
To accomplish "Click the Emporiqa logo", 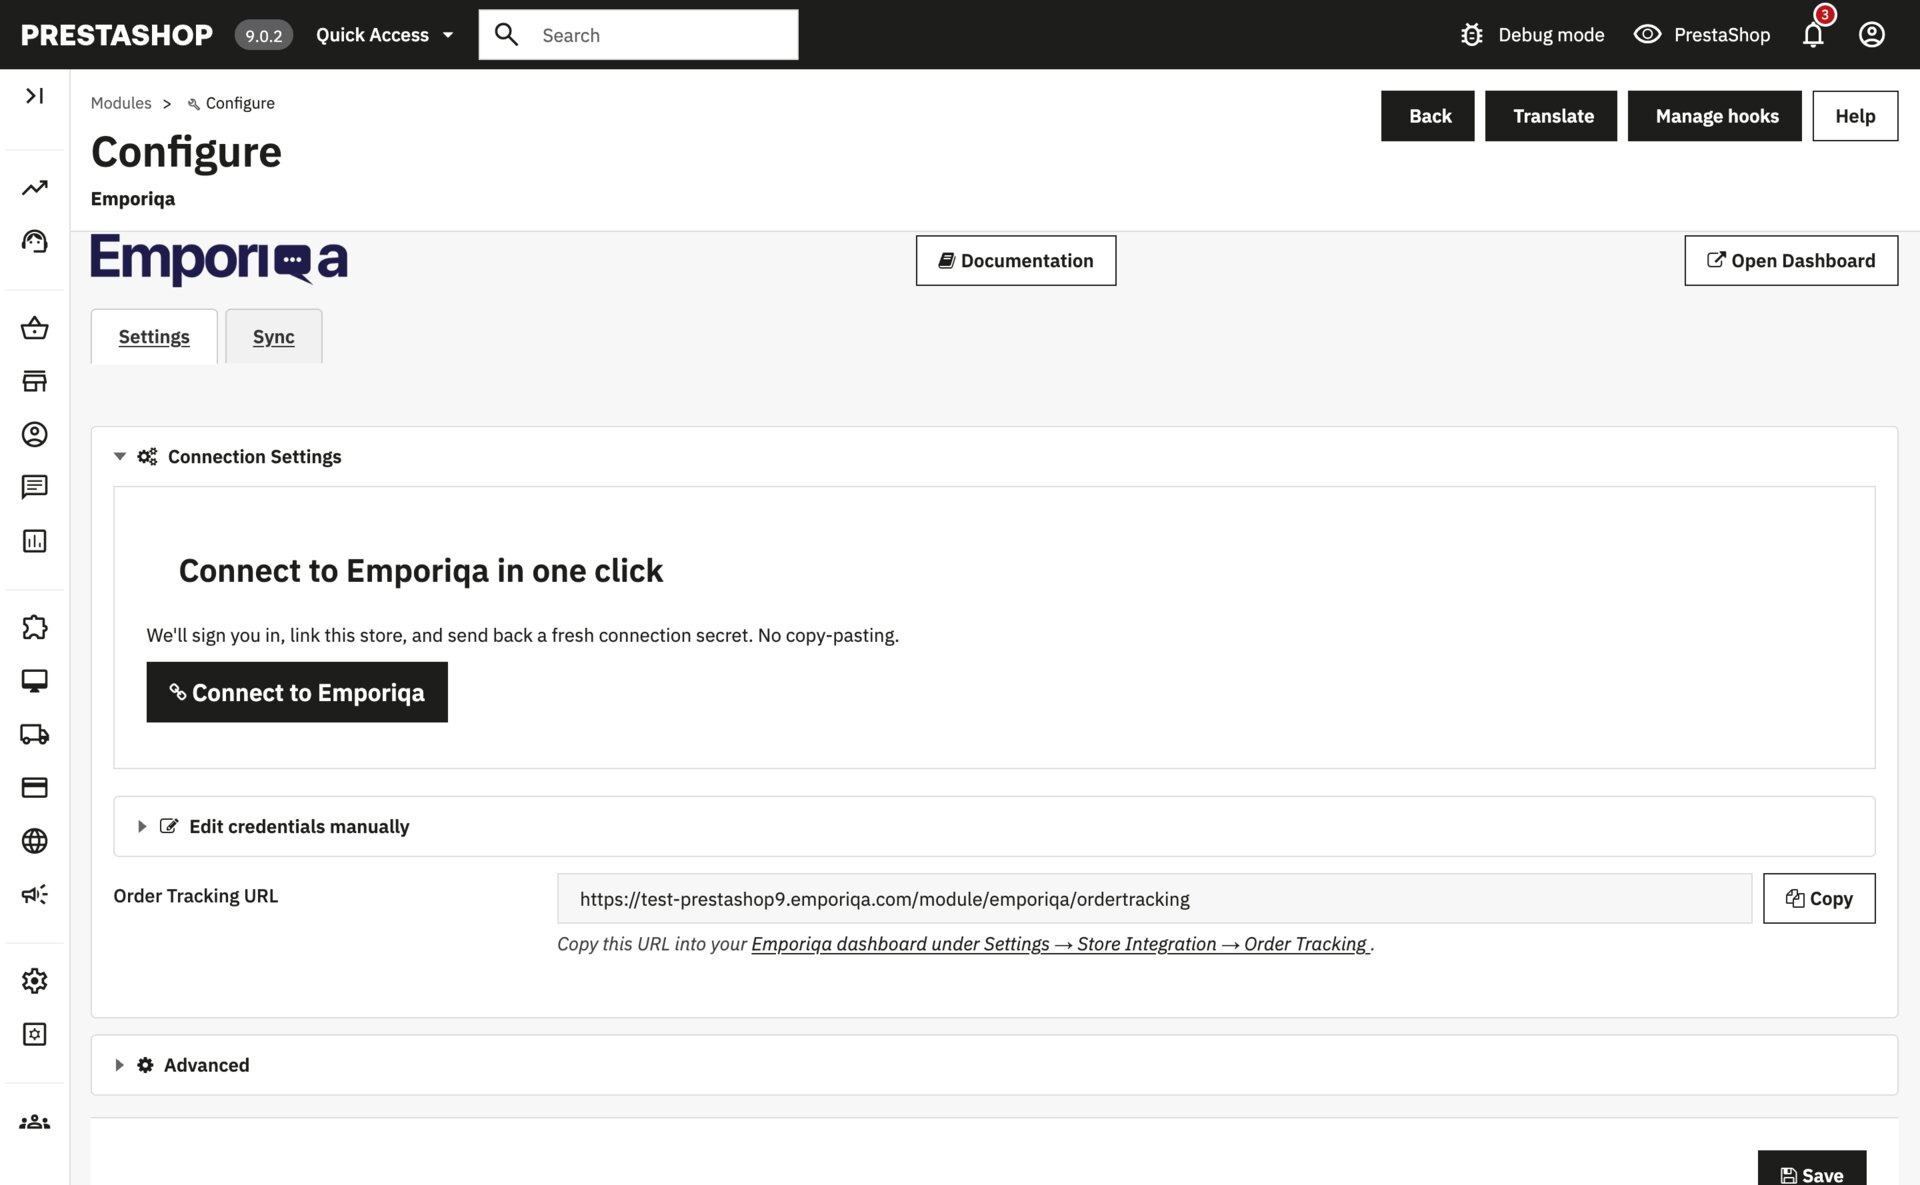I will (219, 259).
